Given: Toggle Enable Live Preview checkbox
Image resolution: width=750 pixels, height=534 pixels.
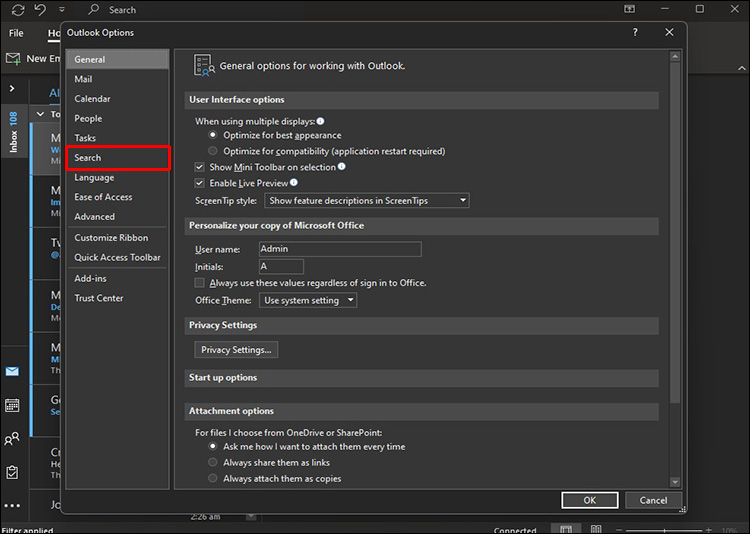Looking at the screenshot, I should 199,183.
